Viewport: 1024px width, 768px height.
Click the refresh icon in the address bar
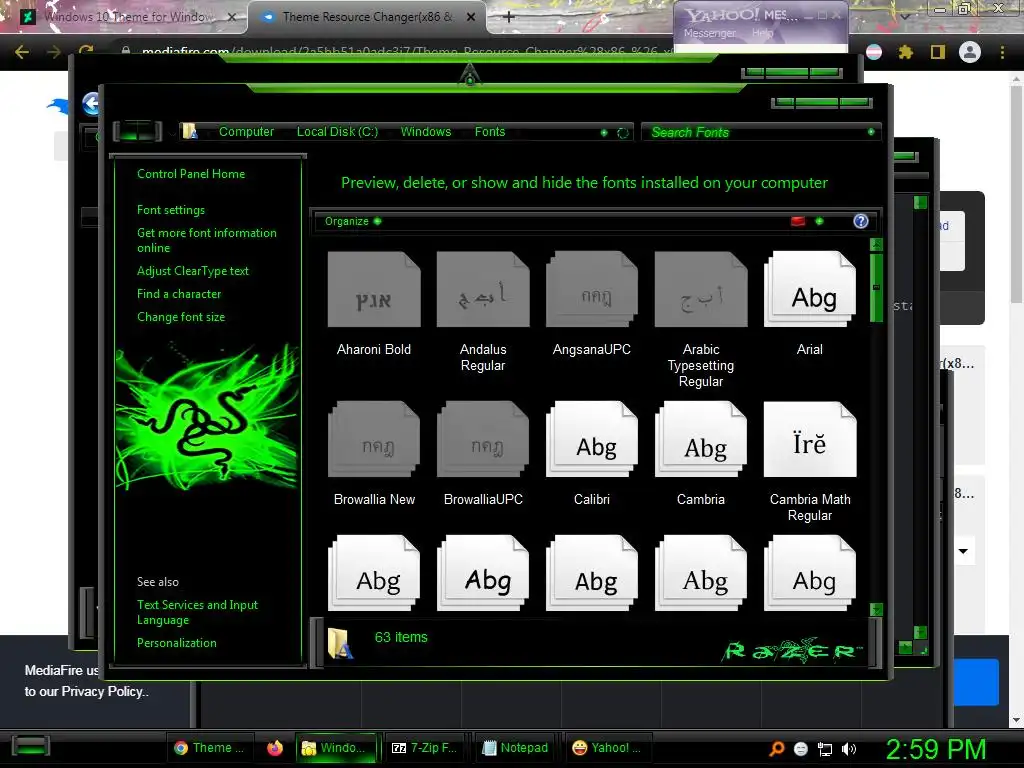pyautogui.click(x=623, y=133)
